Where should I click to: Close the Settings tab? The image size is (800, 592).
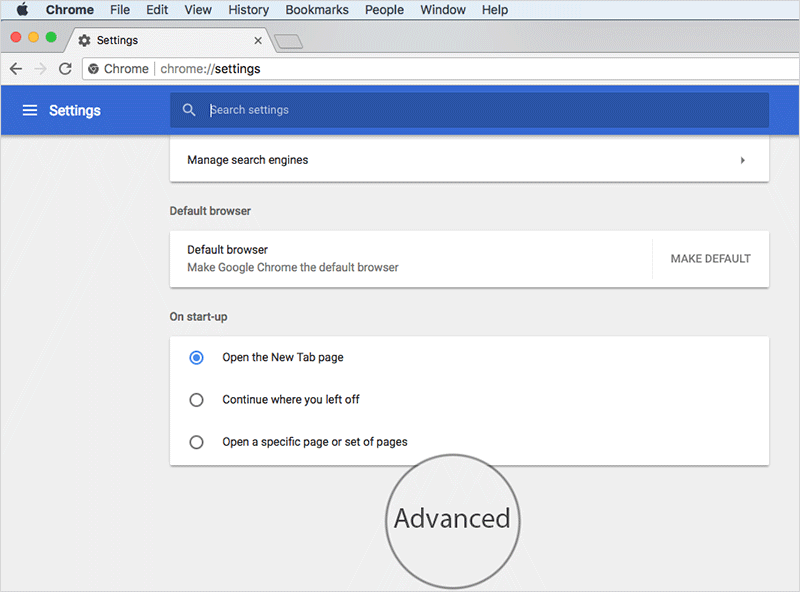click(x=258, y=41)
